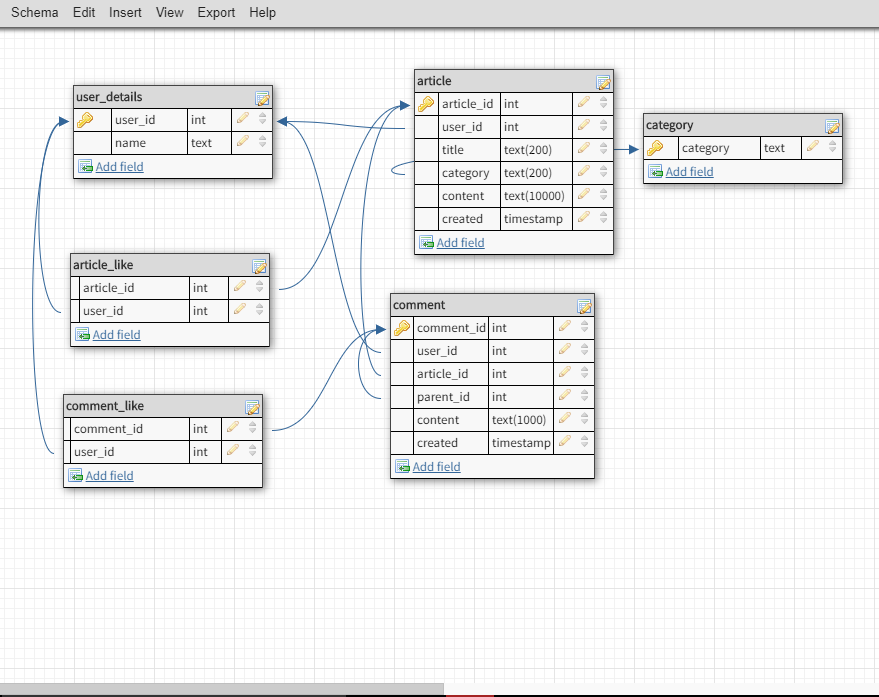Image resolution: width=879 pixels, height=697 pixels.
Task: Click the primary key icon next to article_id
Action: 425,103
